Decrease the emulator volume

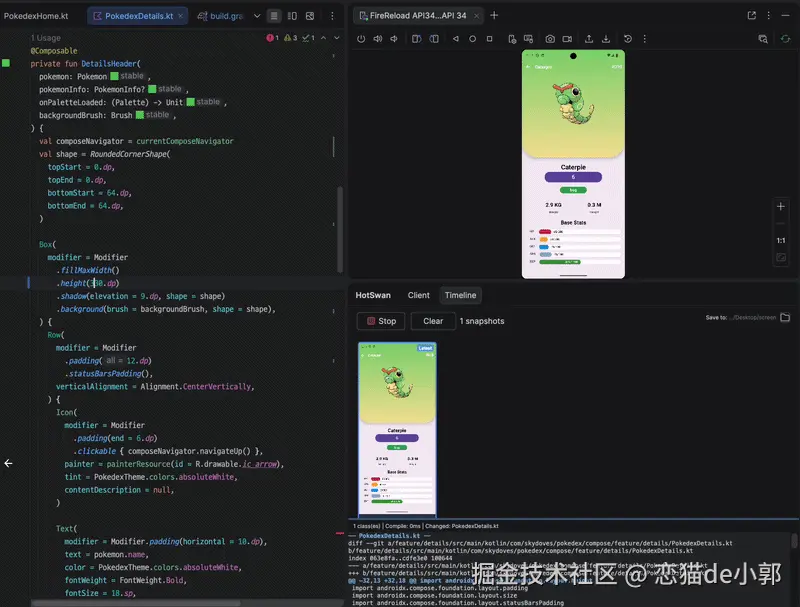[394, 39]
